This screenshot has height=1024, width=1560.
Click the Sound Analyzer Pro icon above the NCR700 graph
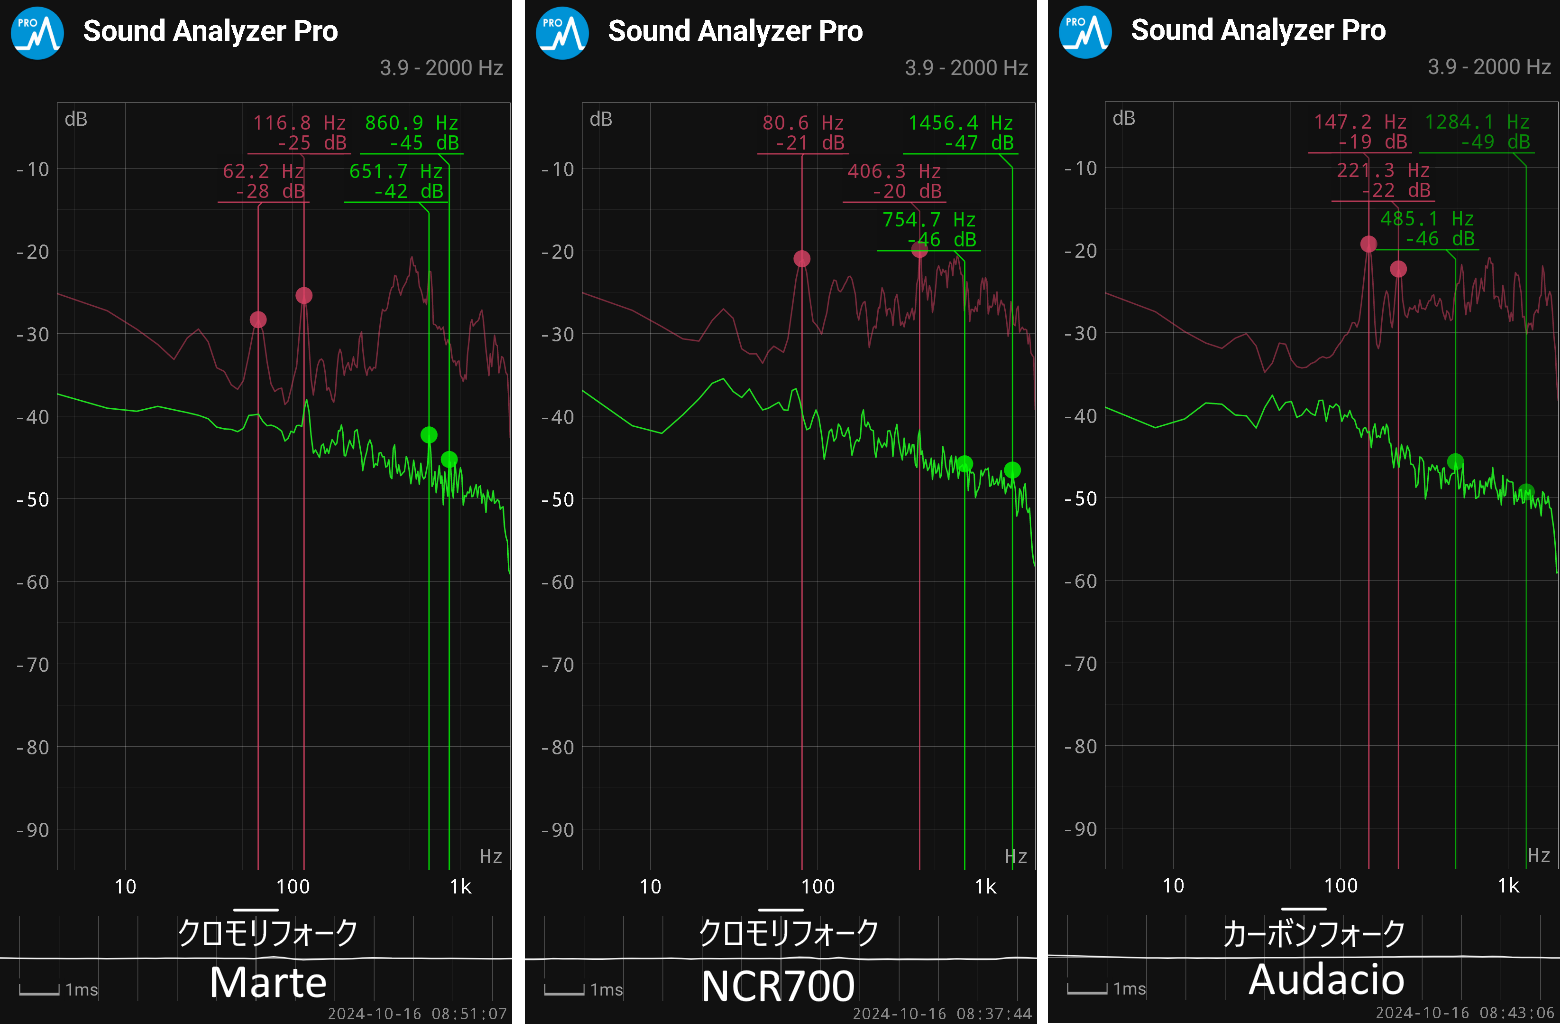point(562,33)
